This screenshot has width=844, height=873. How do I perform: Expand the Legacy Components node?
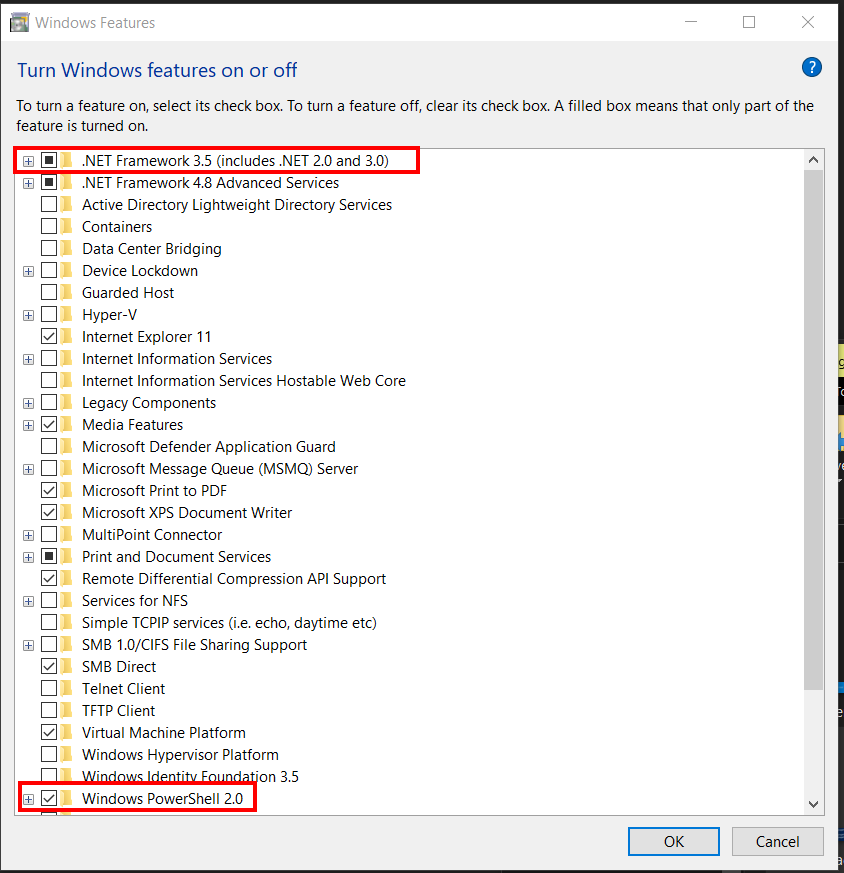point(28,403)
